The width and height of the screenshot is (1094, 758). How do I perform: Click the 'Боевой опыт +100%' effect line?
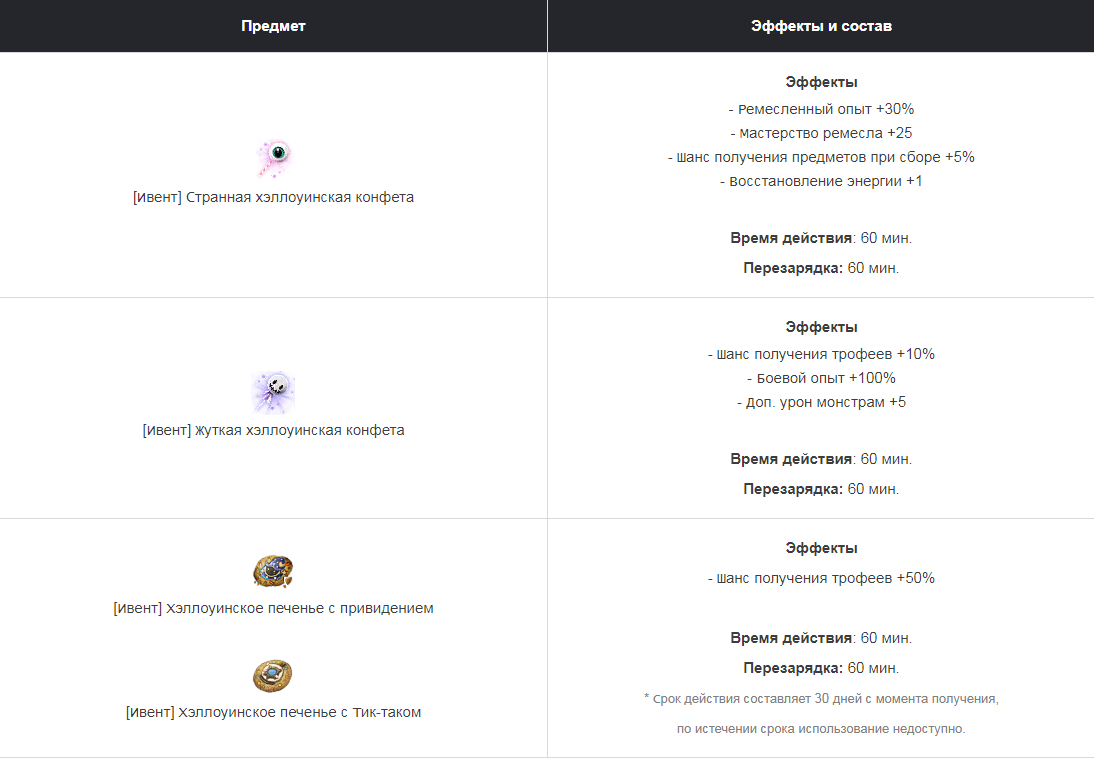coord(821,378)
